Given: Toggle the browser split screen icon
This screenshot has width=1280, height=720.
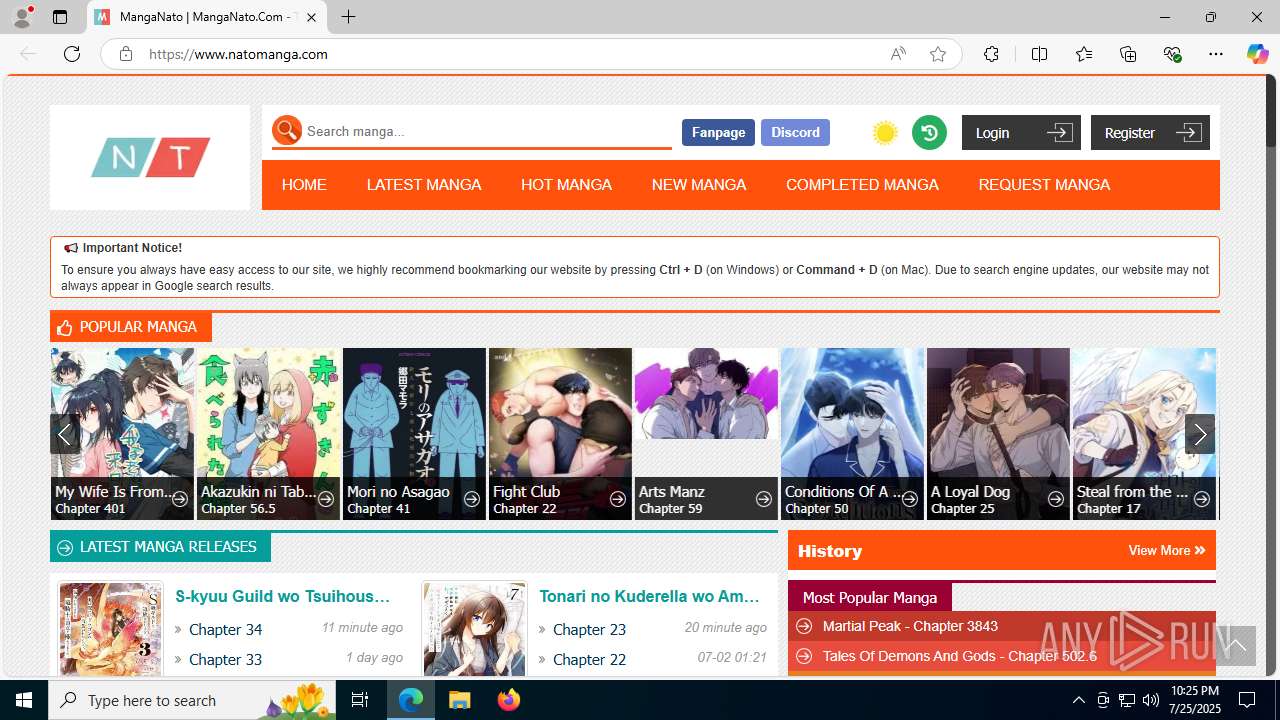Looking at the screenshot, I should [x=1039, y=54].
